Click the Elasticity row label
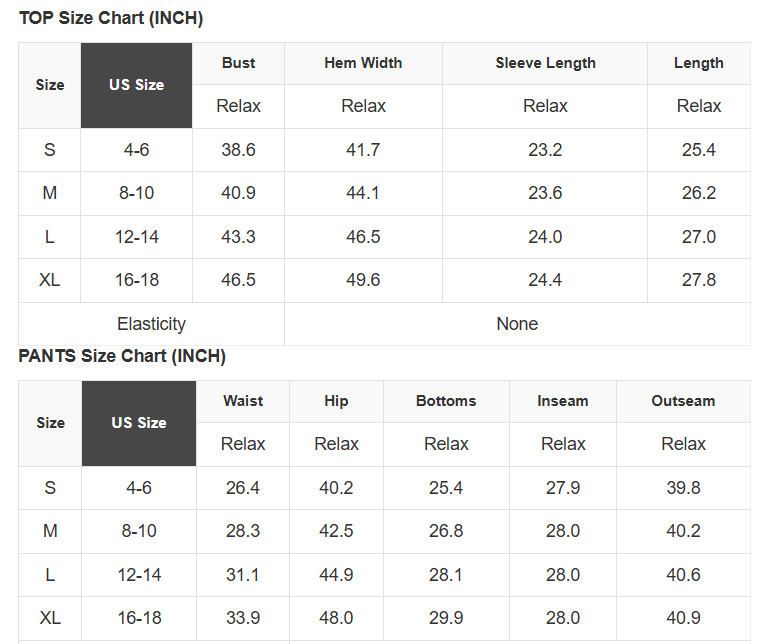 [x=151, y=324]
